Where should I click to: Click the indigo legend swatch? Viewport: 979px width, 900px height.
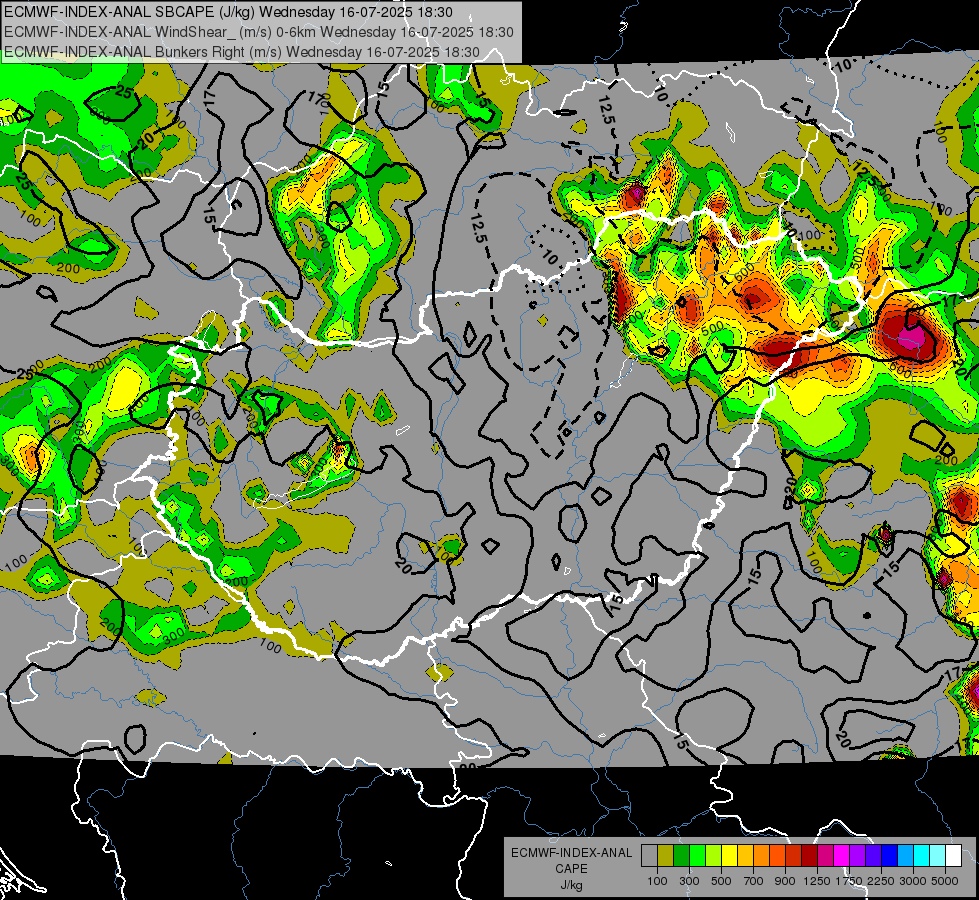click(x=874, y=856)
